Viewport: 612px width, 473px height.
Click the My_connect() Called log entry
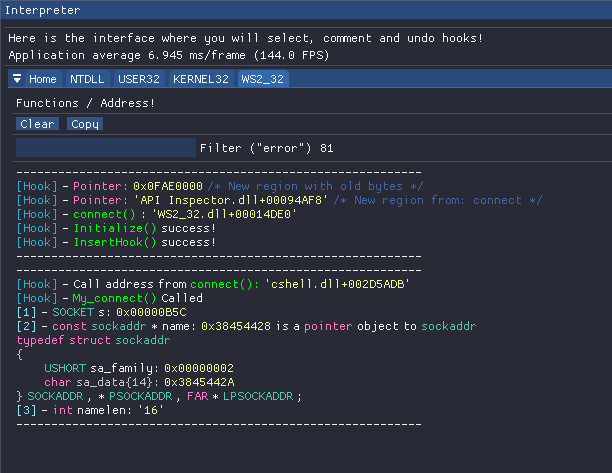point(110,298)
